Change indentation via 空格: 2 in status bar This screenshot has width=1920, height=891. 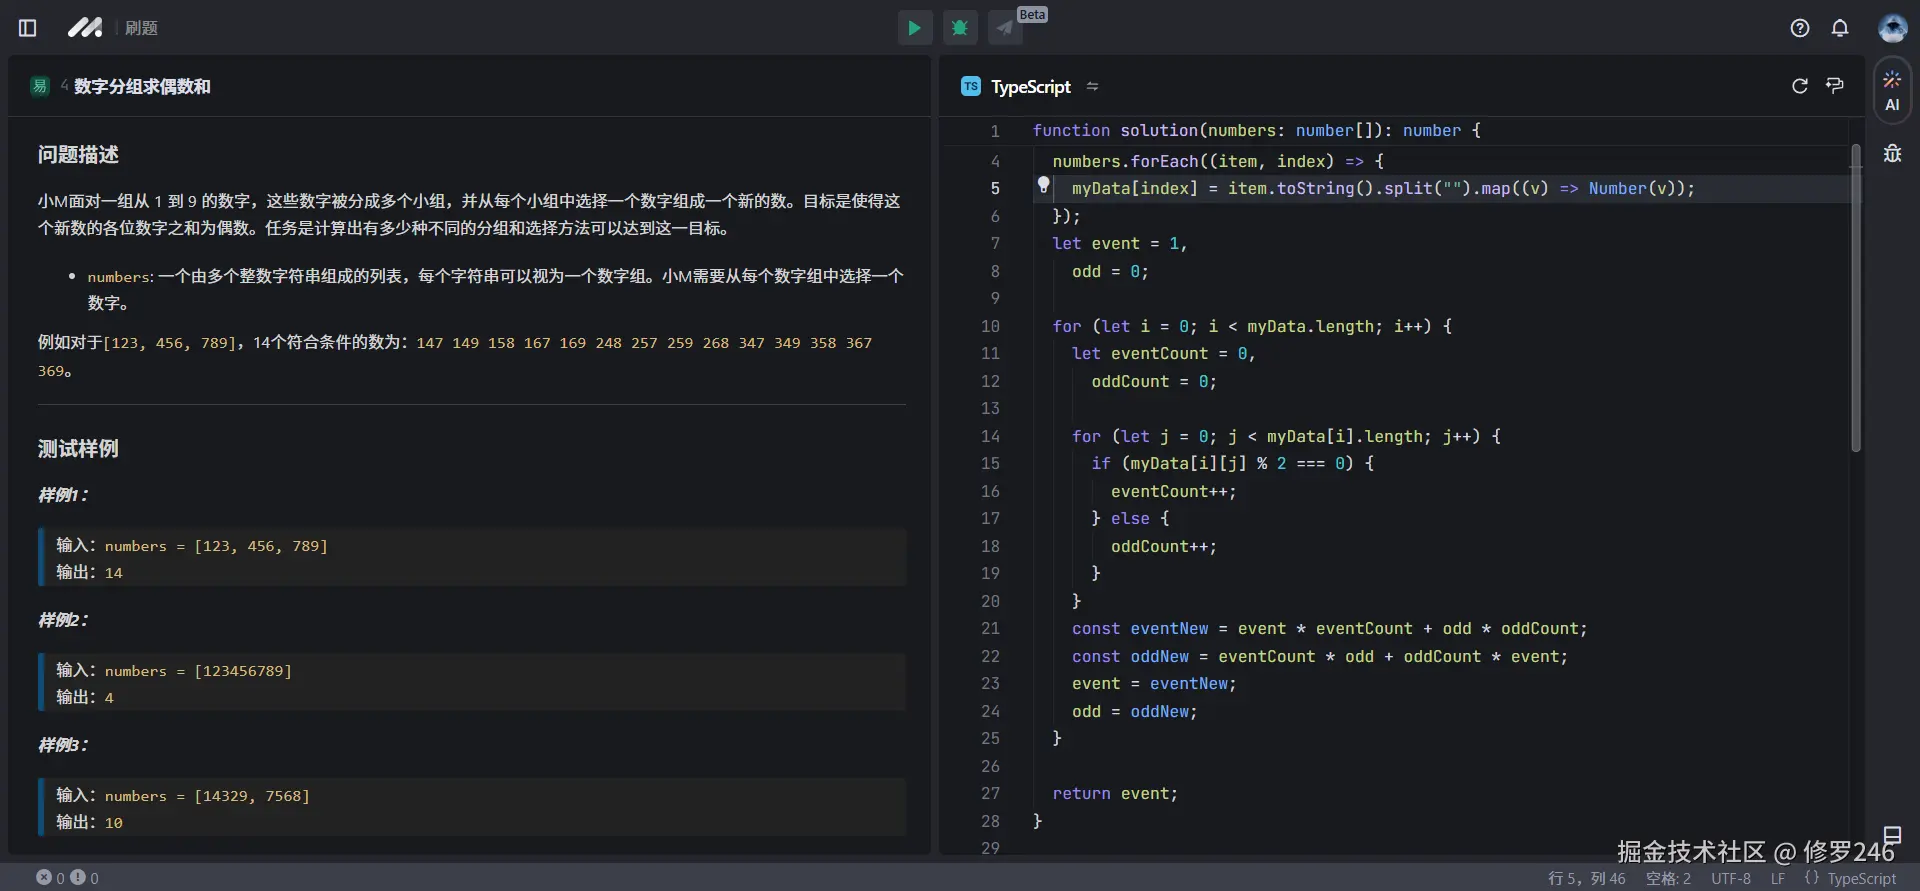pyautogui.click(x=1668, y=878)
